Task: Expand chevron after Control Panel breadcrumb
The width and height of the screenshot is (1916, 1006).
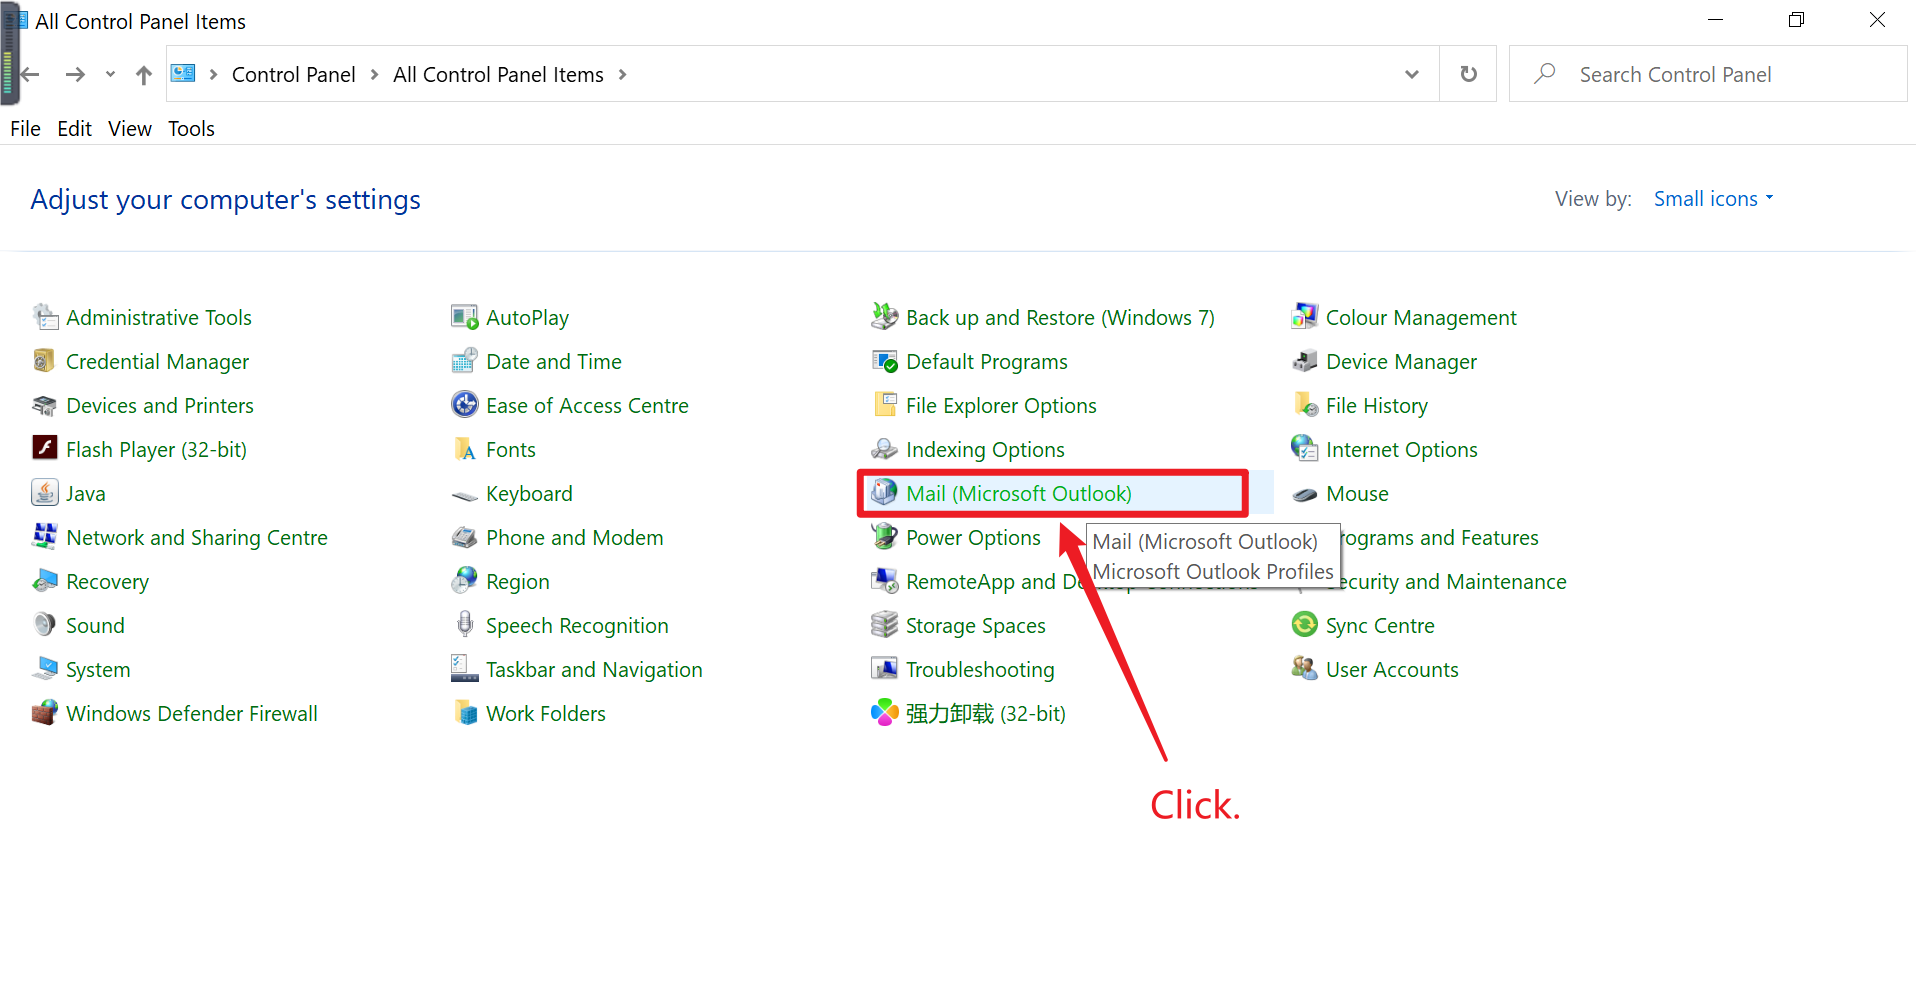Action: 375,74
